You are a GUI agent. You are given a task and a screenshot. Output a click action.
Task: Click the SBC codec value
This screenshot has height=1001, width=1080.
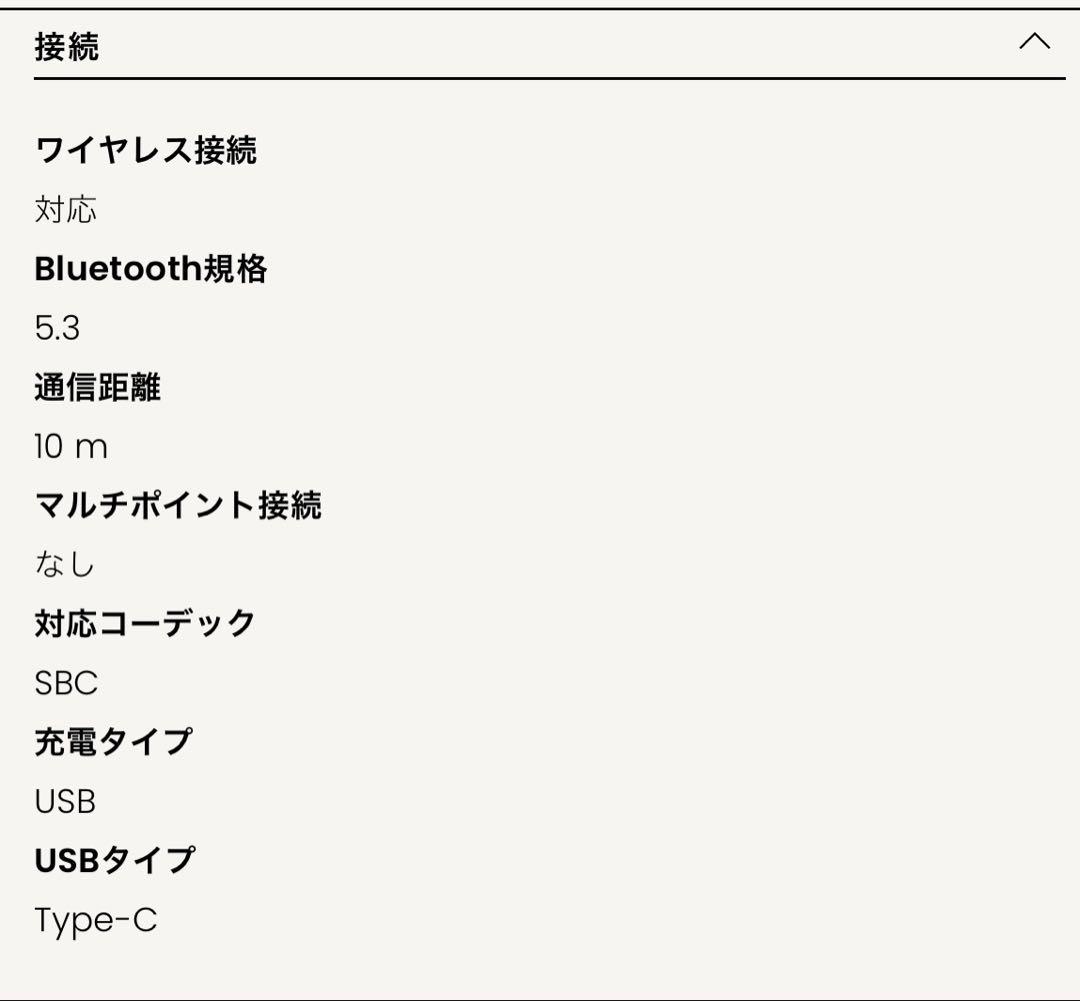(x=65, y=682)
